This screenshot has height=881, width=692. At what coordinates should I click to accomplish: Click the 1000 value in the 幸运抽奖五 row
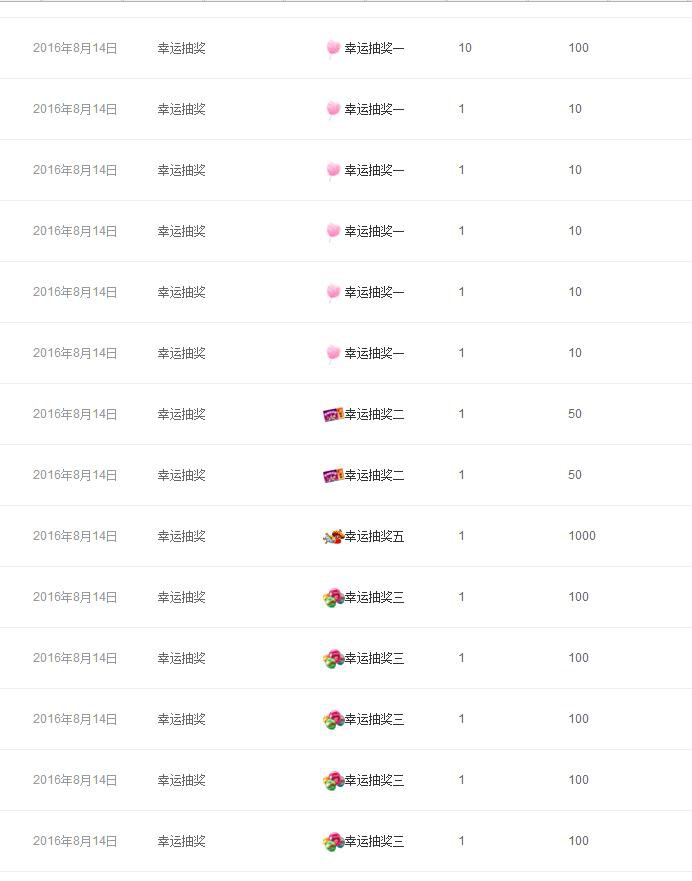(582, 536)
